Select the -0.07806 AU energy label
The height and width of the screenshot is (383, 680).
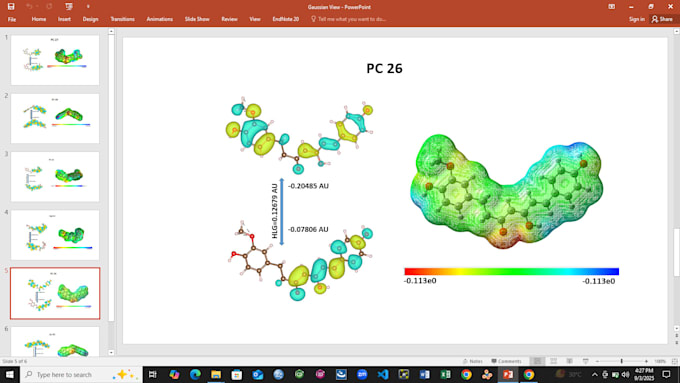point(308,229)
